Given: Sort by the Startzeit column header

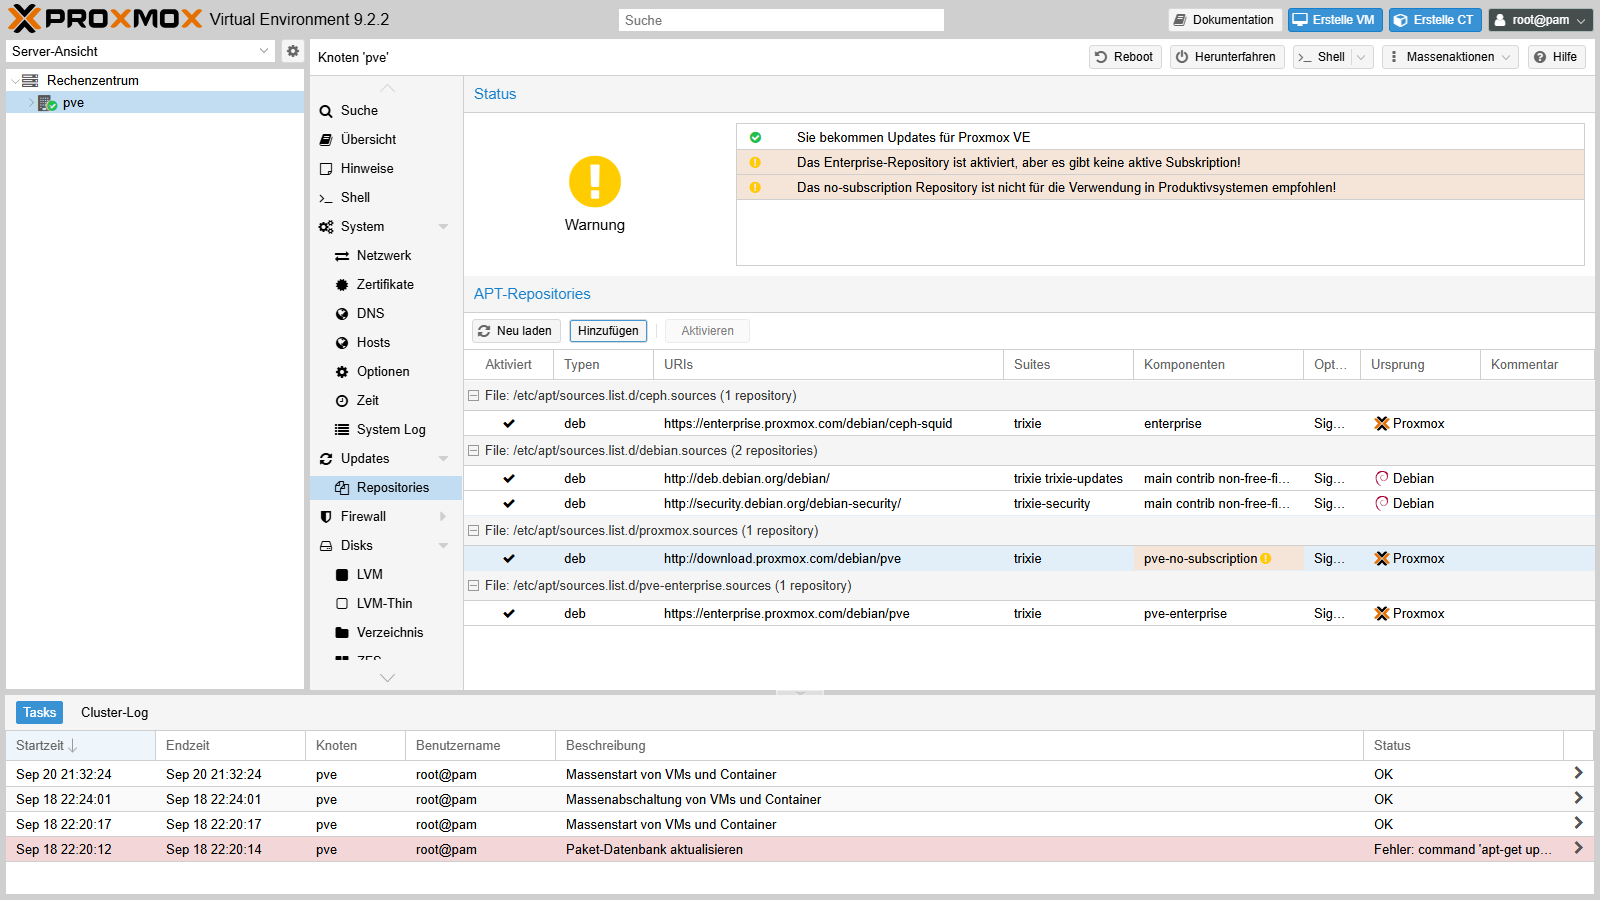Looking at the screenshot, I should (x=80, y=745).
